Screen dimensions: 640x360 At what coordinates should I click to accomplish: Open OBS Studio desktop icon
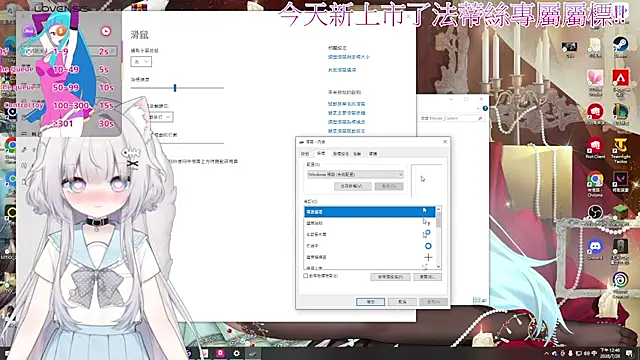tap(595, 213)
